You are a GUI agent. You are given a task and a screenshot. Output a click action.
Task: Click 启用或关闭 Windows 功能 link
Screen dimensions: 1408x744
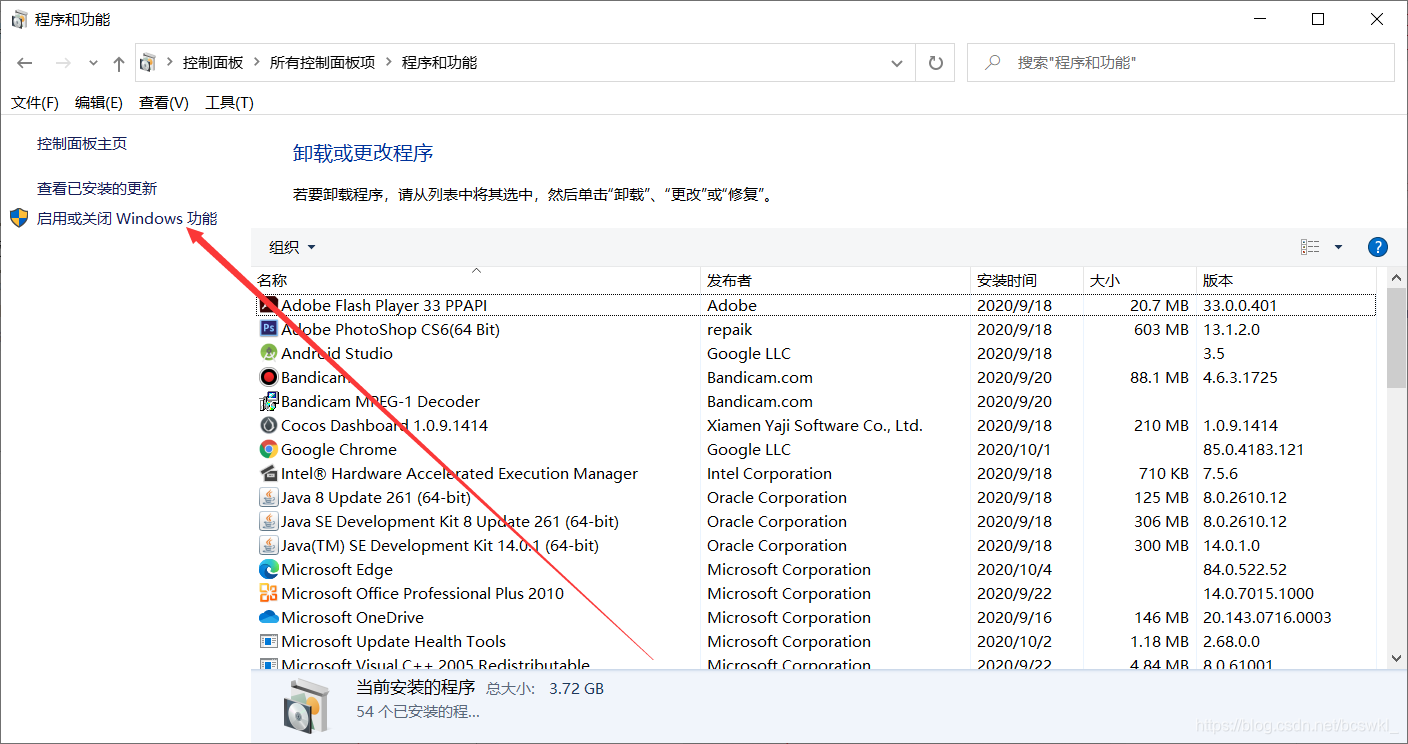coord(127,219)
